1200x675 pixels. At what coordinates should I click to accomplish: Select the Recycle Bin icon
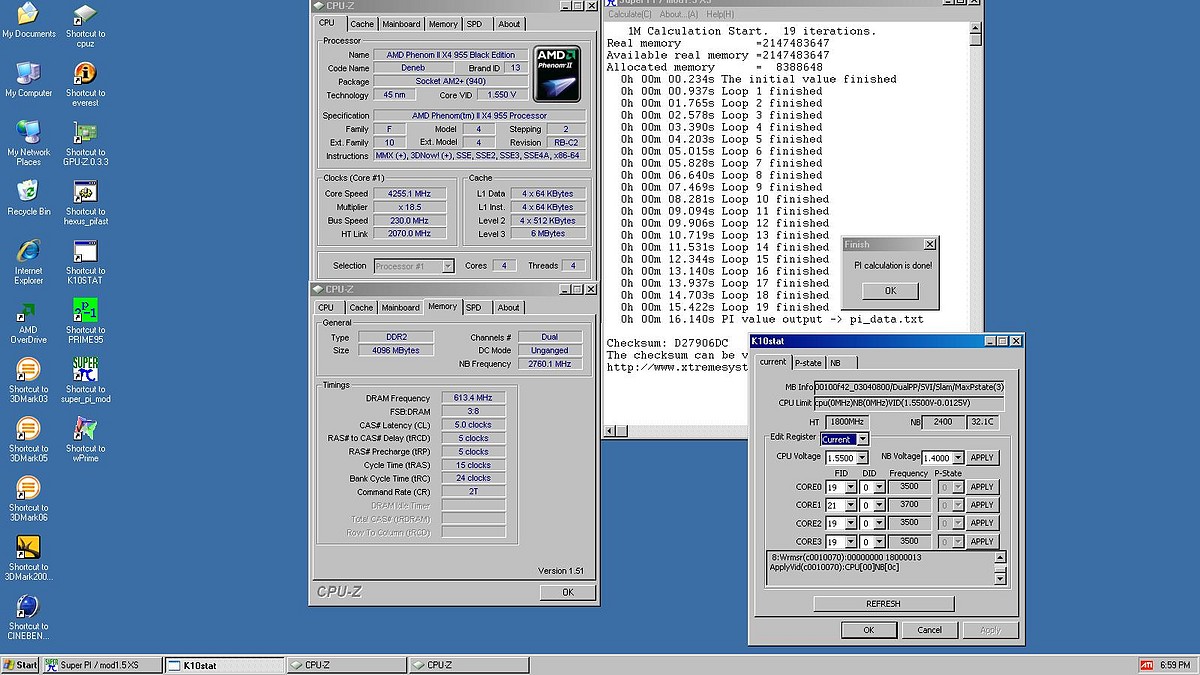[x=28, y=192]
